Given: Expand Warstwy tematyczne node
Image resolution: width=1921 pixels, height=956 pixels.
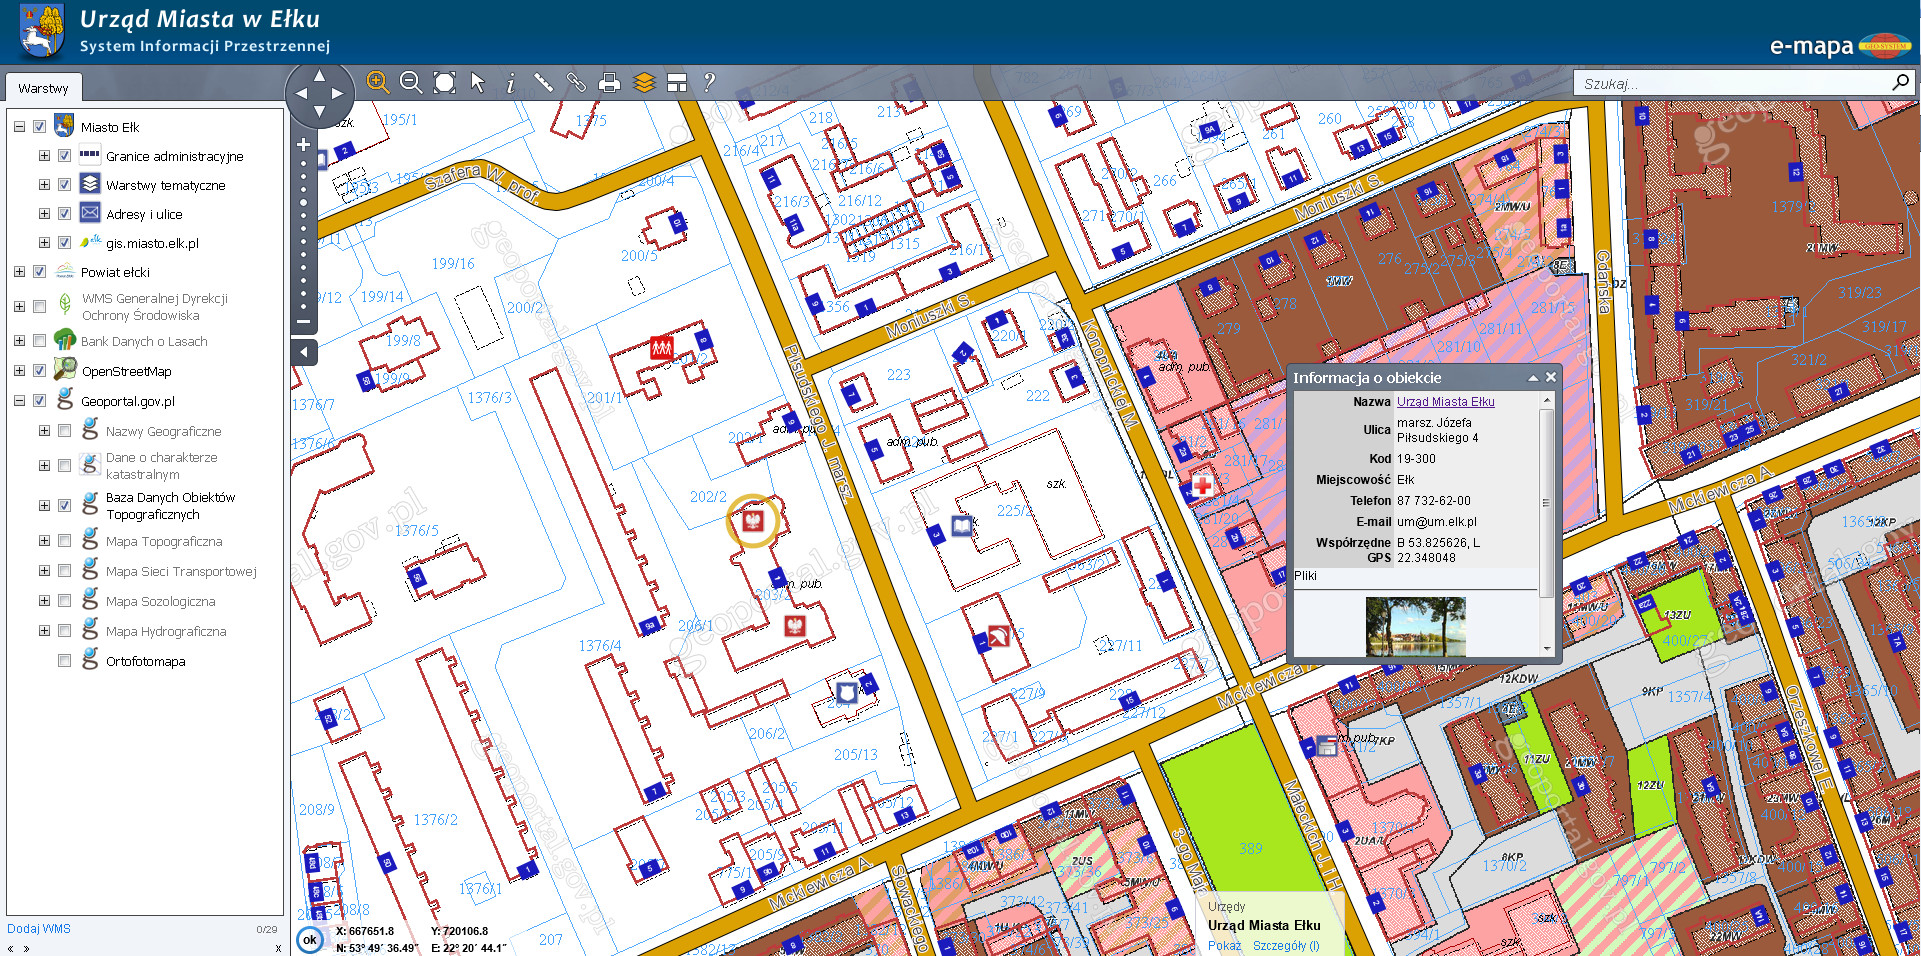Looking at the screenshot, I should (x=44, y=185).
